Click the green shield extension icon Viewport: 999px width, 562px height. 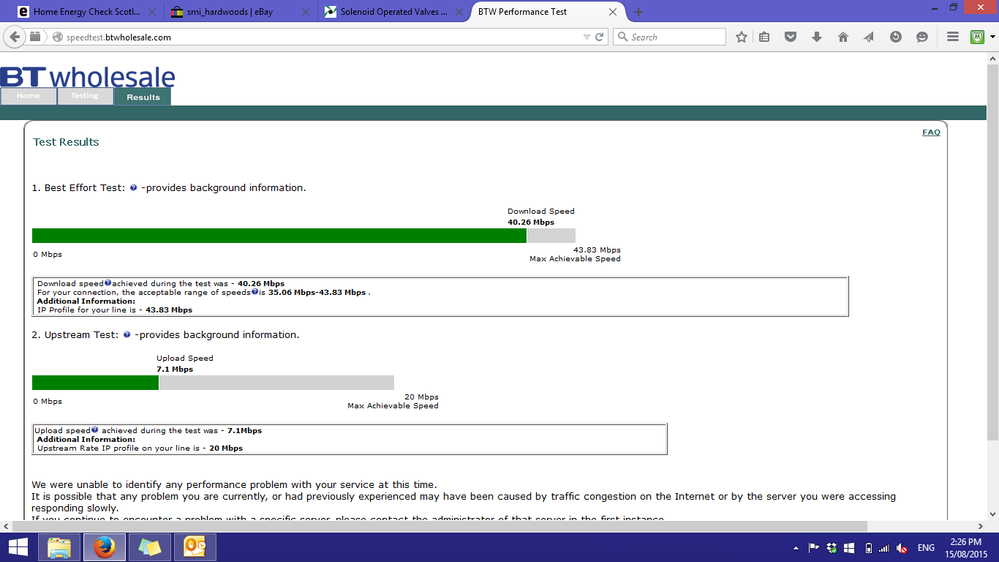click(x=977, y=37)
